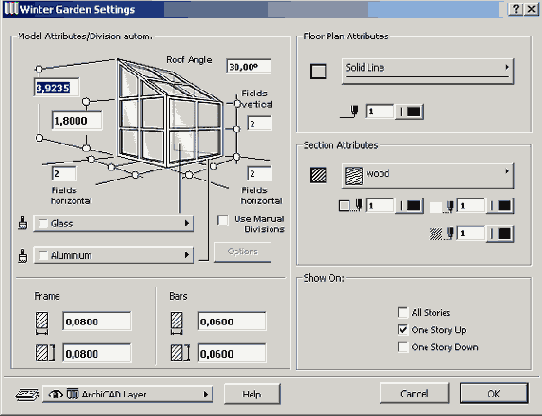Click the fill hatch pen icon
This screenshot has height=416, width=542.
(x=442, y=234)
